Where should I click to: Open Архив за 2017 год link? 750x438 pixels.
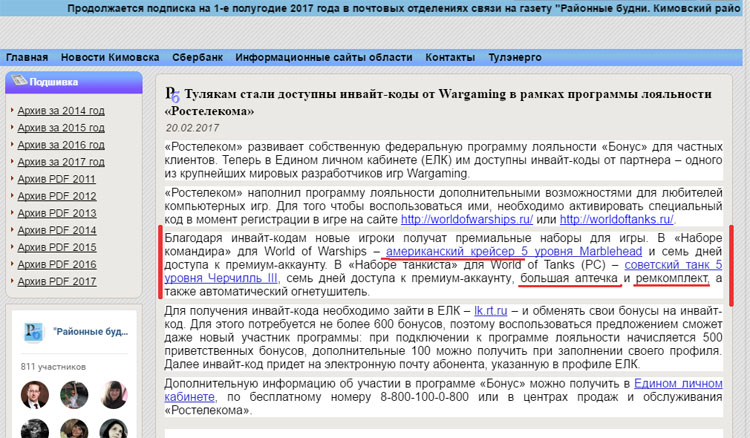coord(61,161)
